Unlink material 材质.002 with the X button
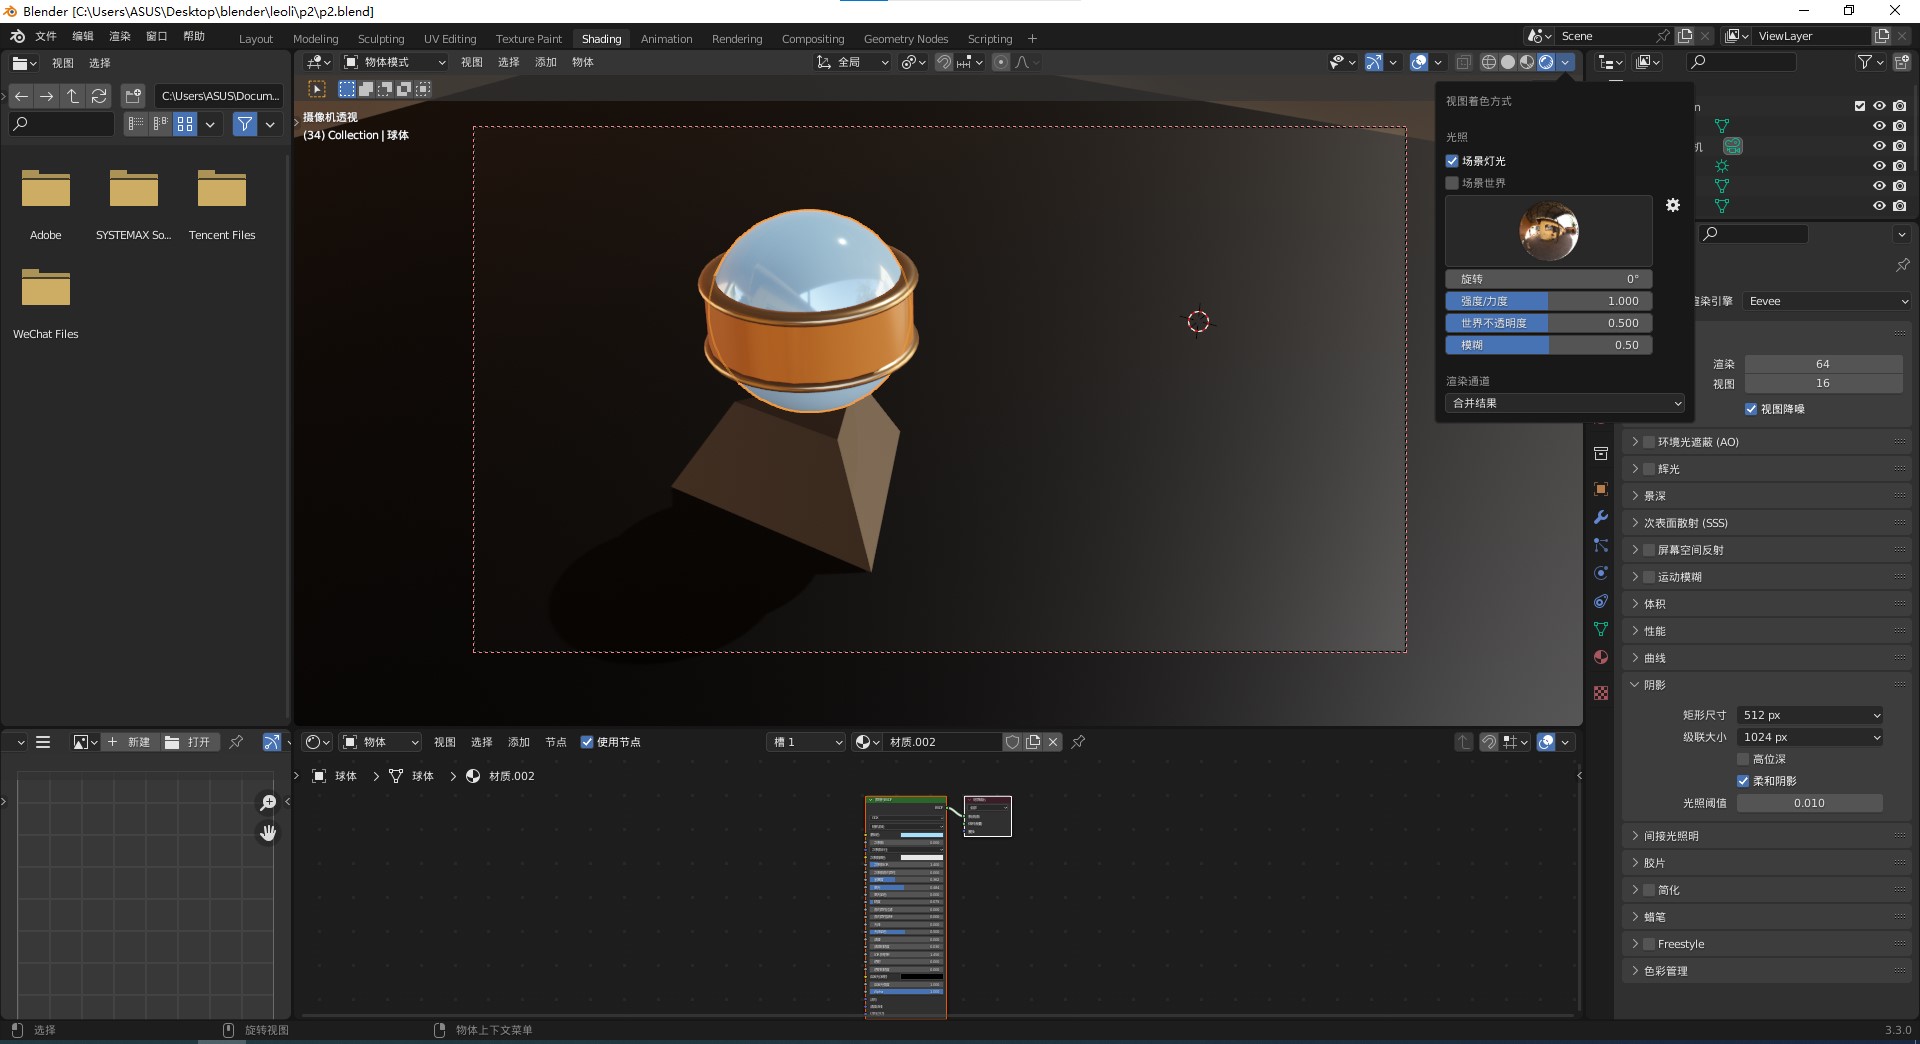Screen dimensions: 1920x1044 pyautogui.click(x=1053, y=742)
